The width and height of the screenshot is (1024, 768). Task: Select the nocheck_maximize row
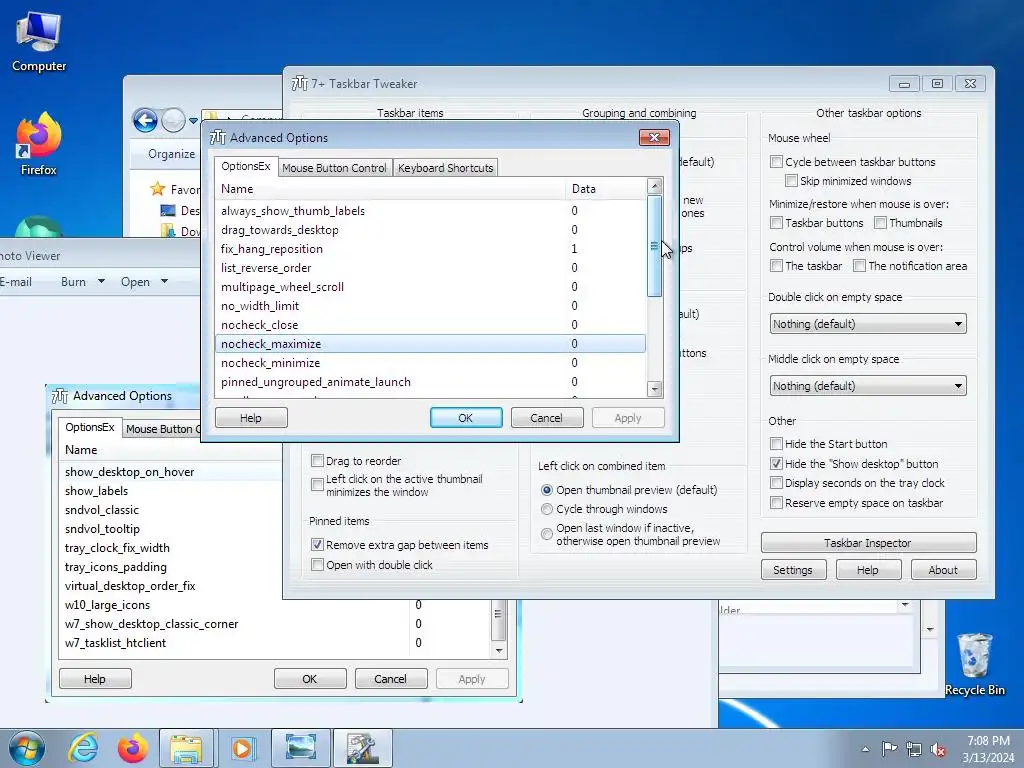(430, 344)
